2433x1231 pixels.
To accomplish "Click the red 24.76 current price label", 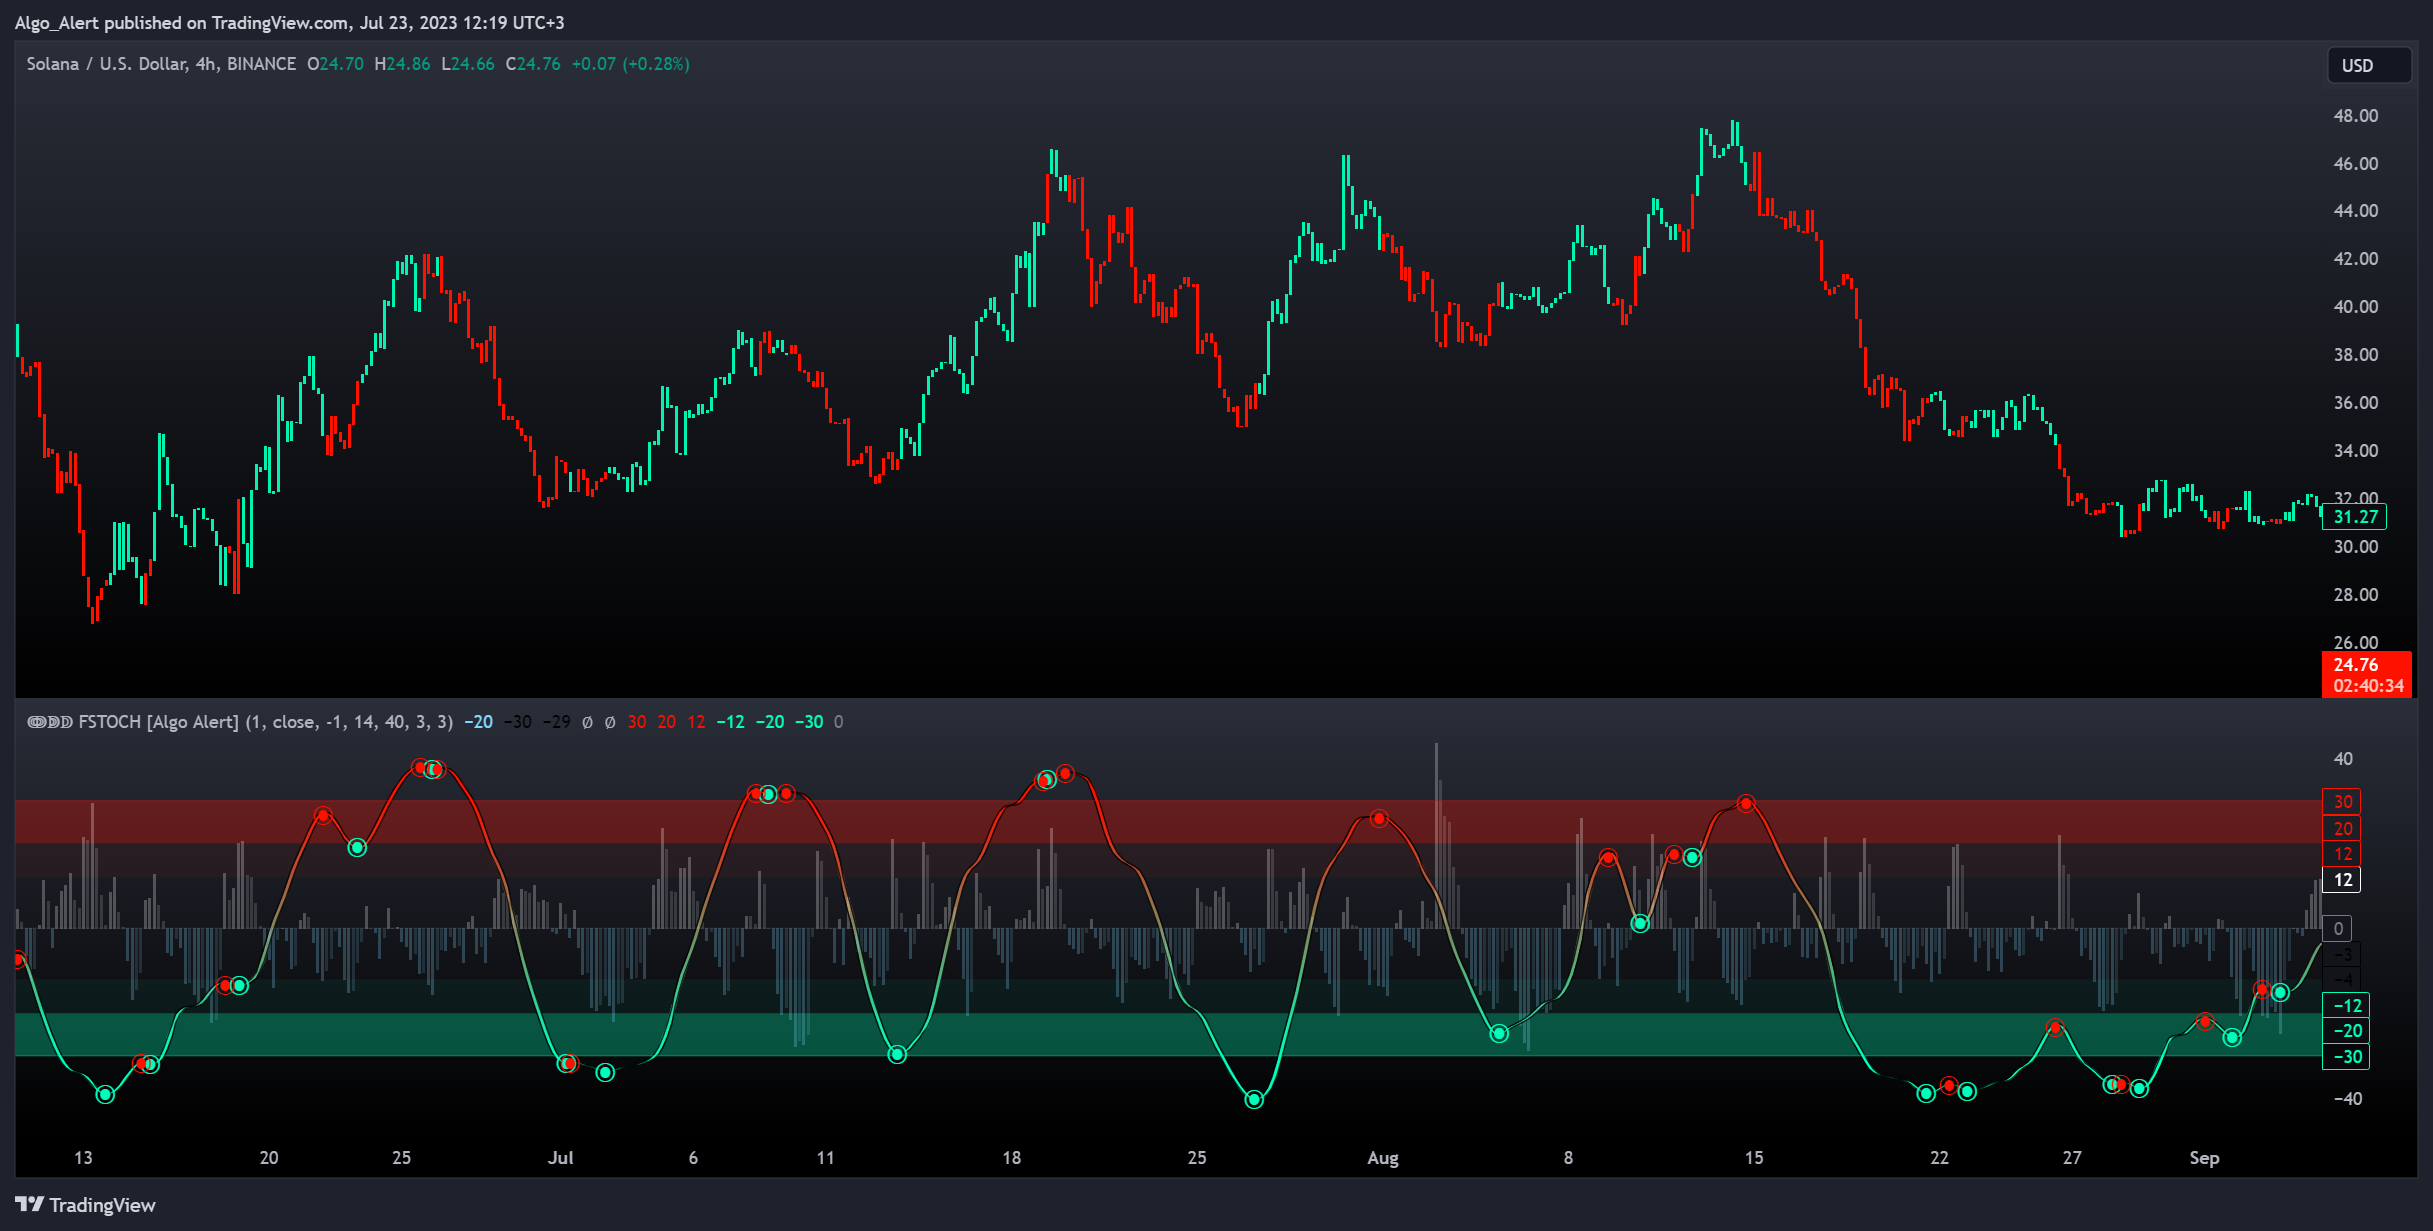I will point(2356,664).
